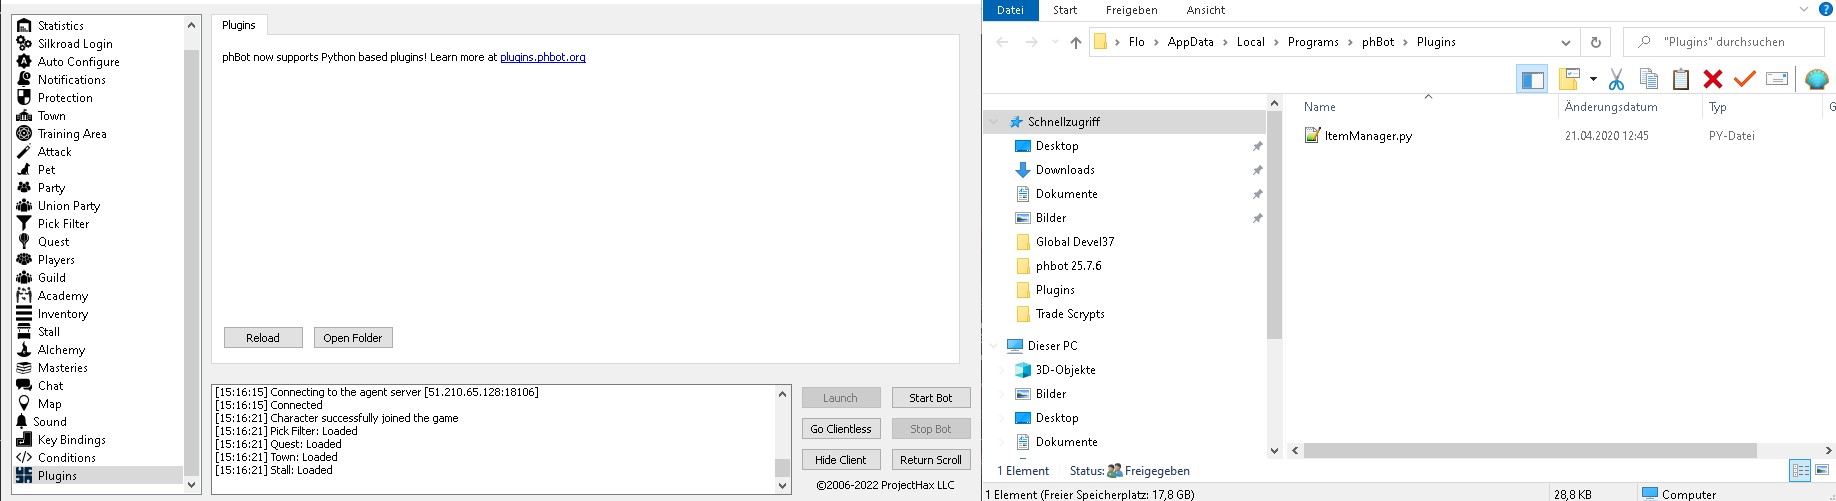Click the Reload plugins button
This screenshot has width=1836, height=501.
pos(263,338)
